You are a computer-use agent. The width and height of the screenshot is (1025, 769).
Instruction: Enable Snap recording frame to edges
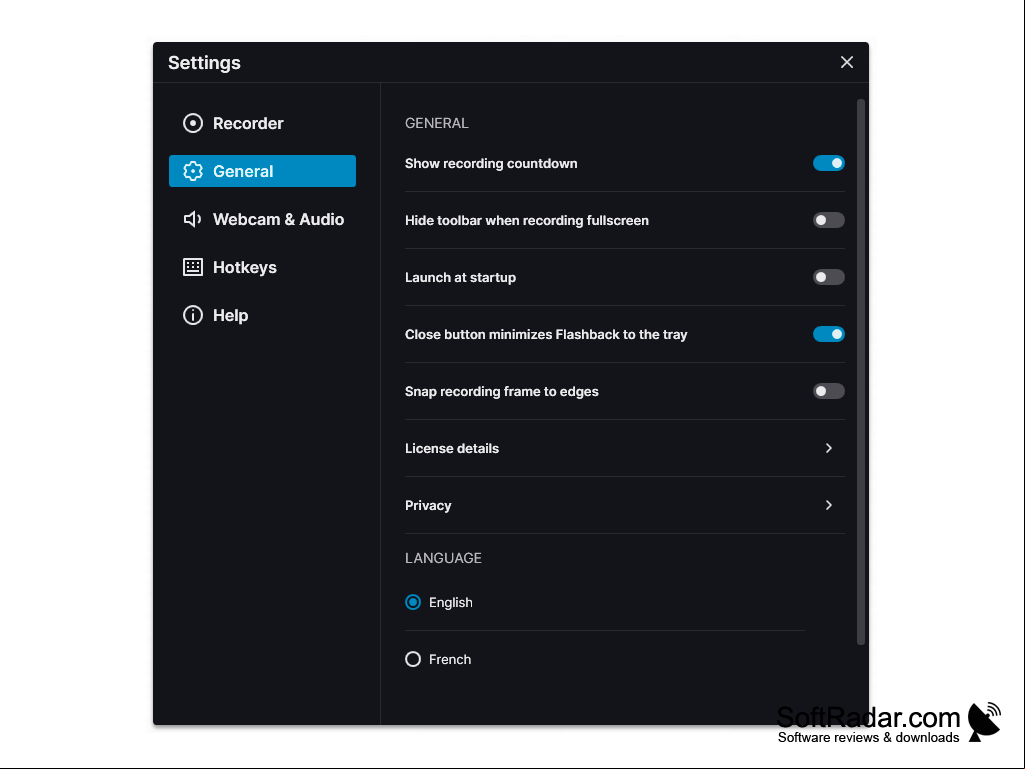(828, 391)
